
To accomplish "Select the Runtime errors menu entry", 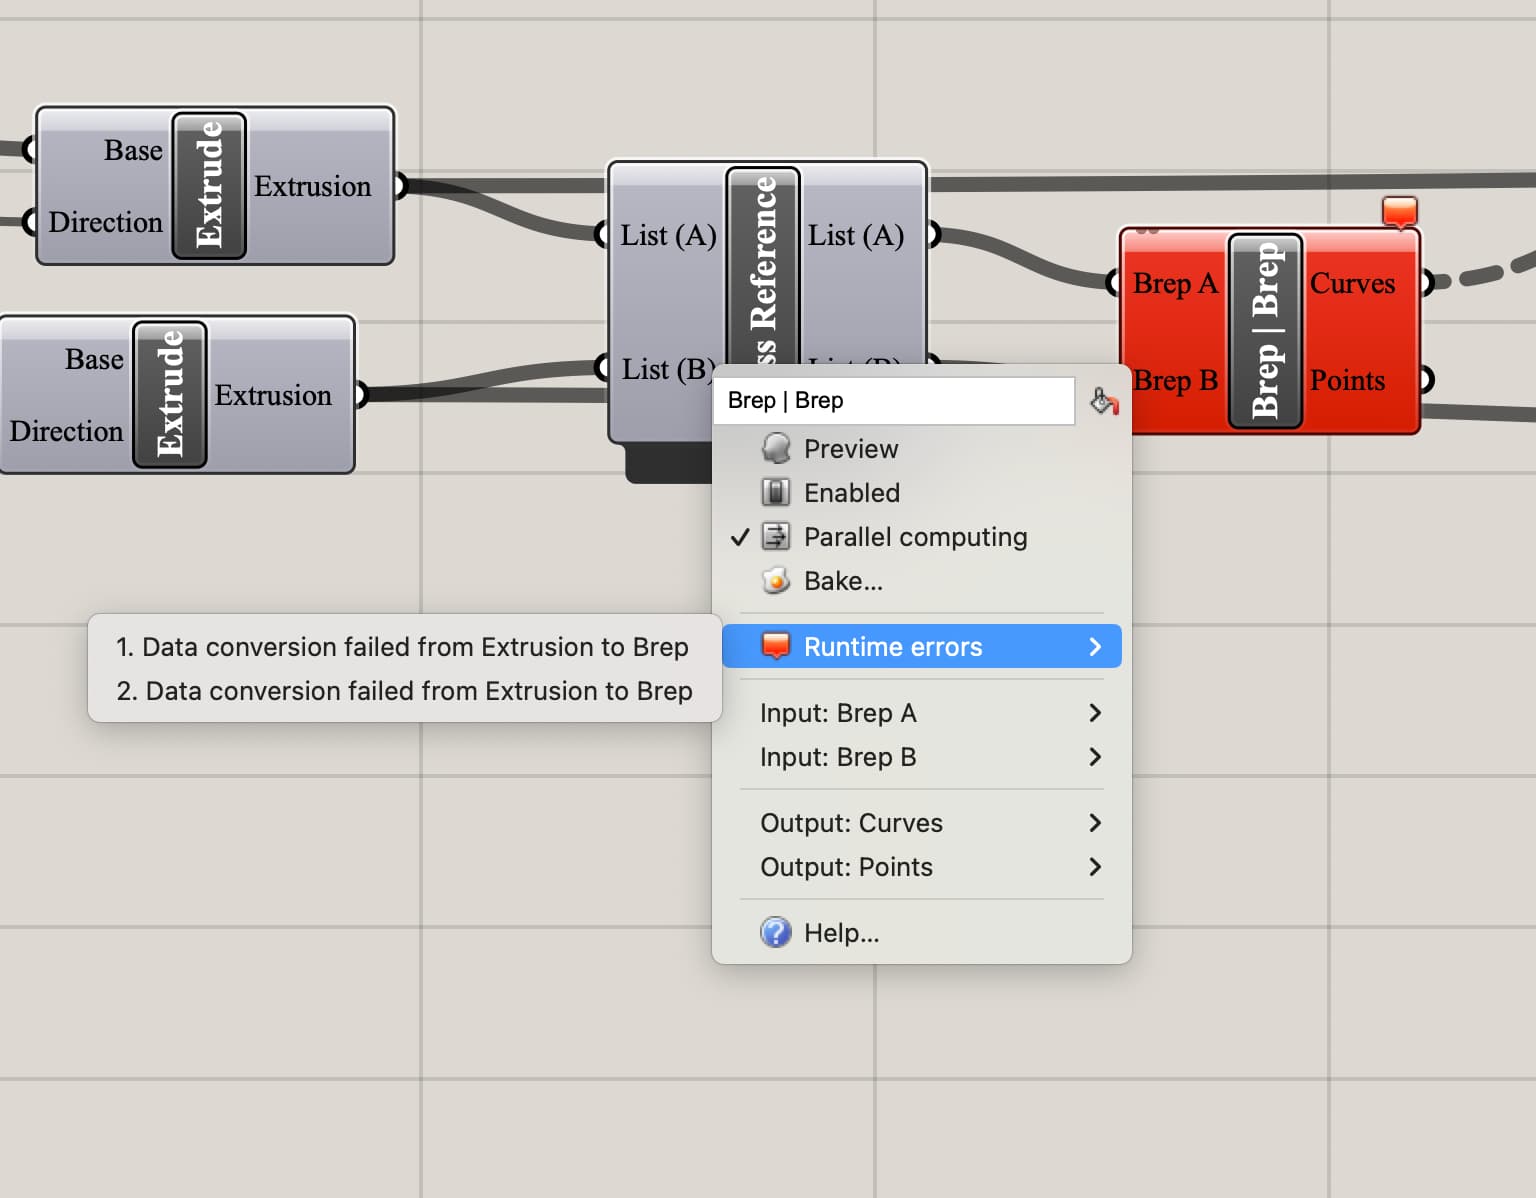I will tap(892, 646).
